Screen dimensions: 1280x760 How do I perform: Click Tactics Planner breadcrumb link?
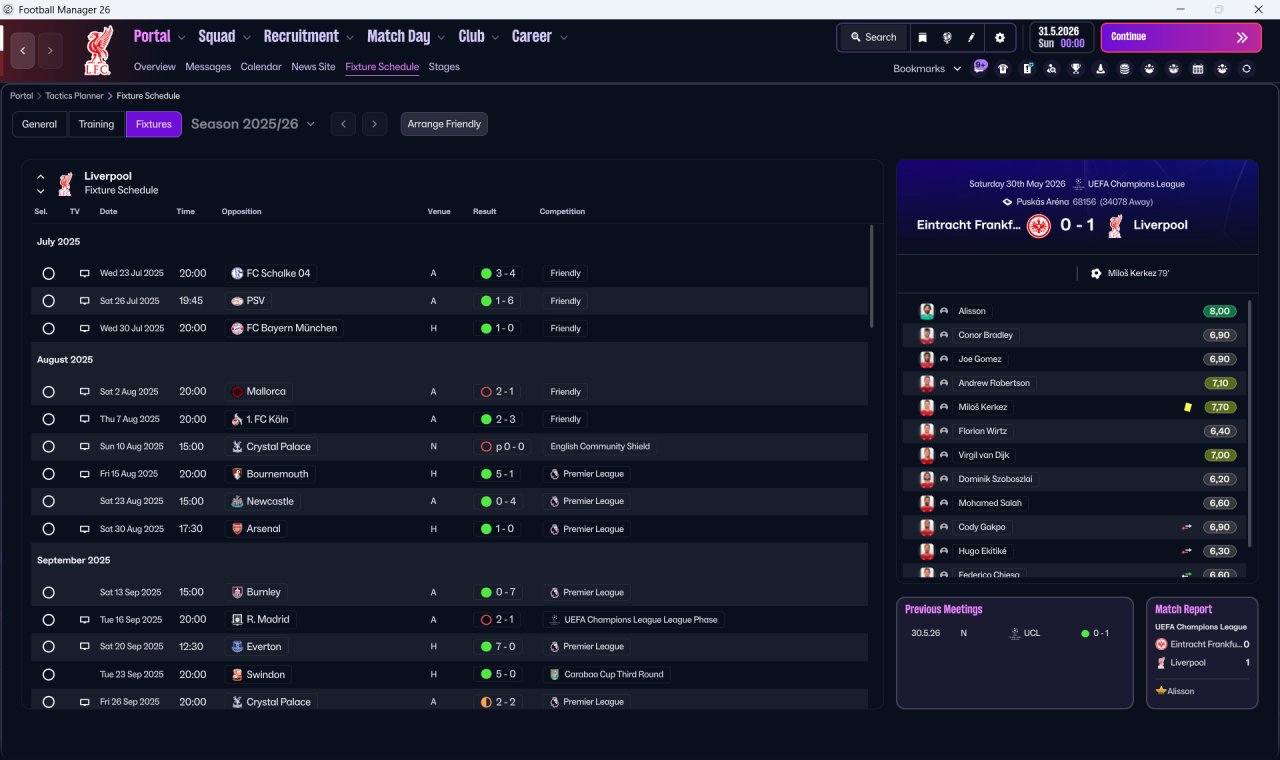[74, 96]
